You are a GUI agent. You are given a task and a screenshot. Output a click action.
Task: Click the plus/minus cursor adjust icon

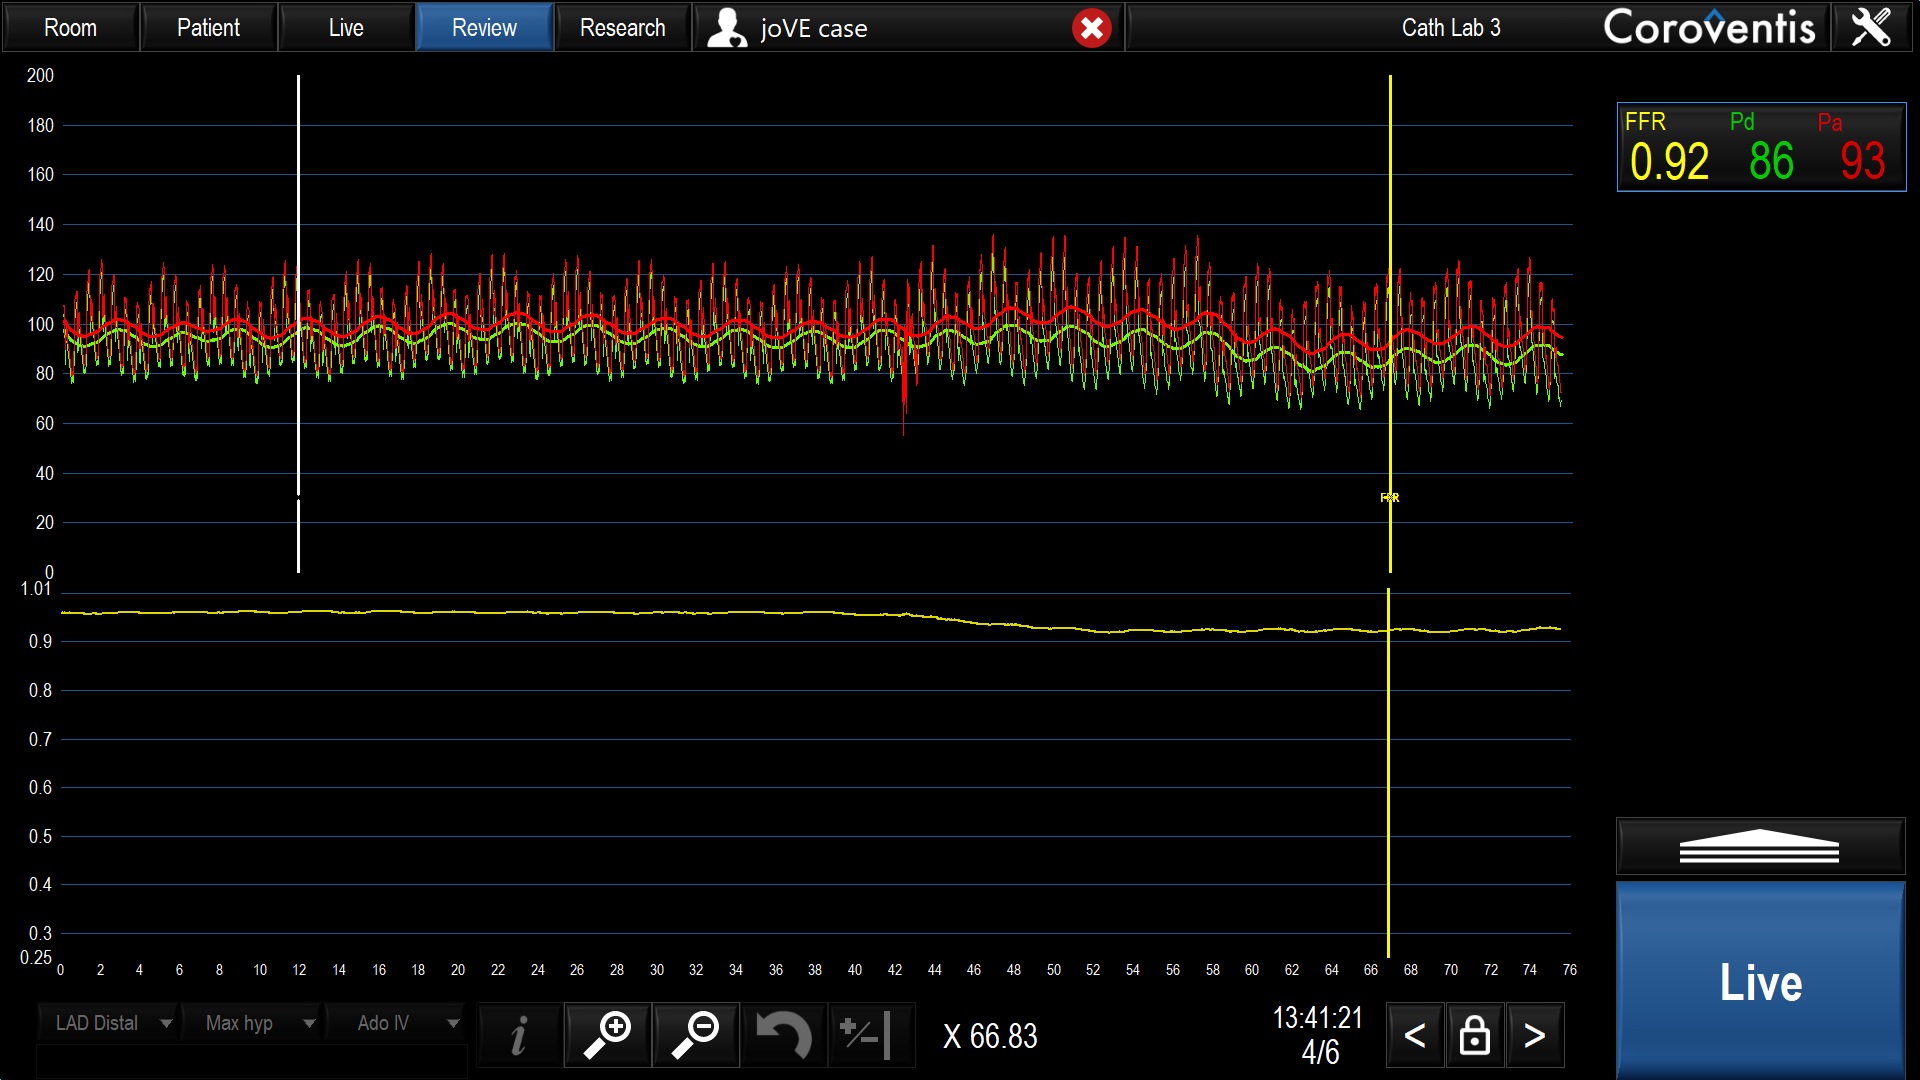point(866,1035)
